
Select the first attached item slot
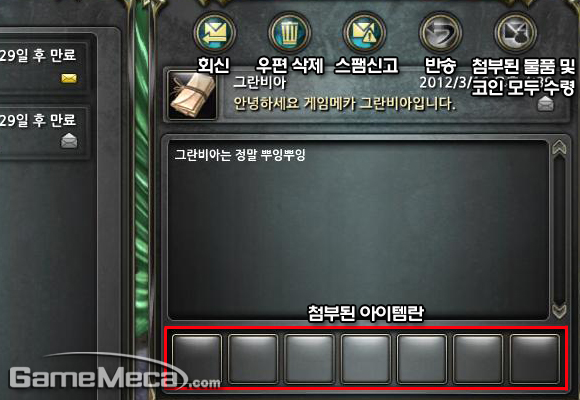click(x=197, y=359)
